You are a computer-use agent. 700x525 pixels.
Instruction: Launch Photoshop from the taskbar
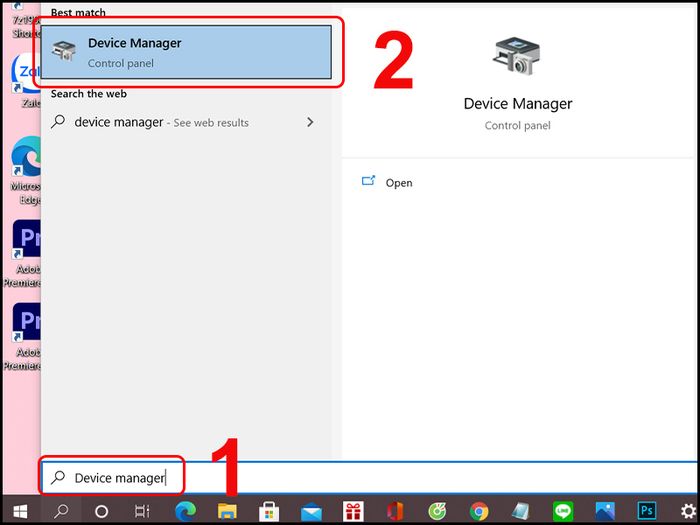pyautogui.click(x=647, y=511)
